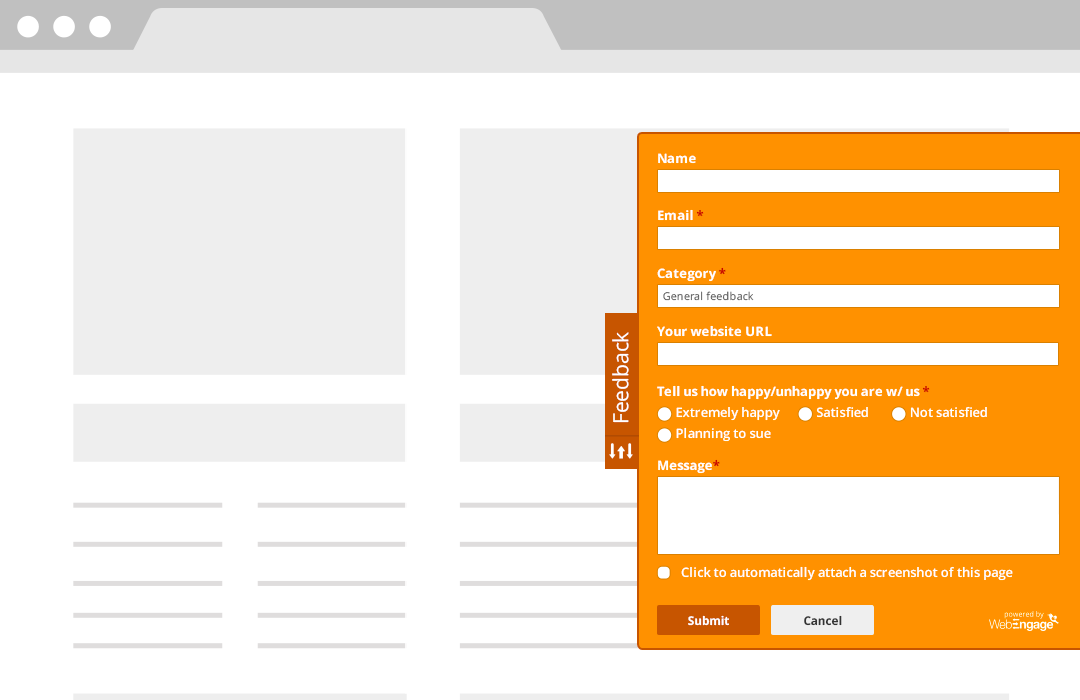
Task: Pick the Planning to sue option
Action: coord(665,435)
